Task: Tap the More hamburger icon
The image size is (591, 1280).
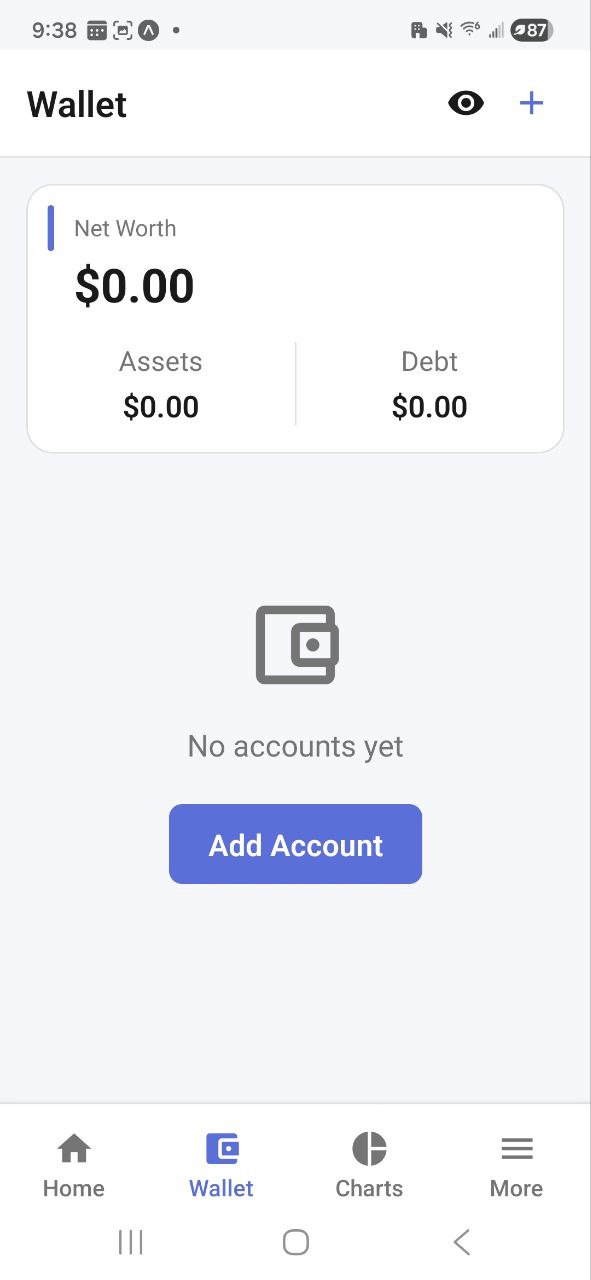Action: click(x=516, y=1148)
